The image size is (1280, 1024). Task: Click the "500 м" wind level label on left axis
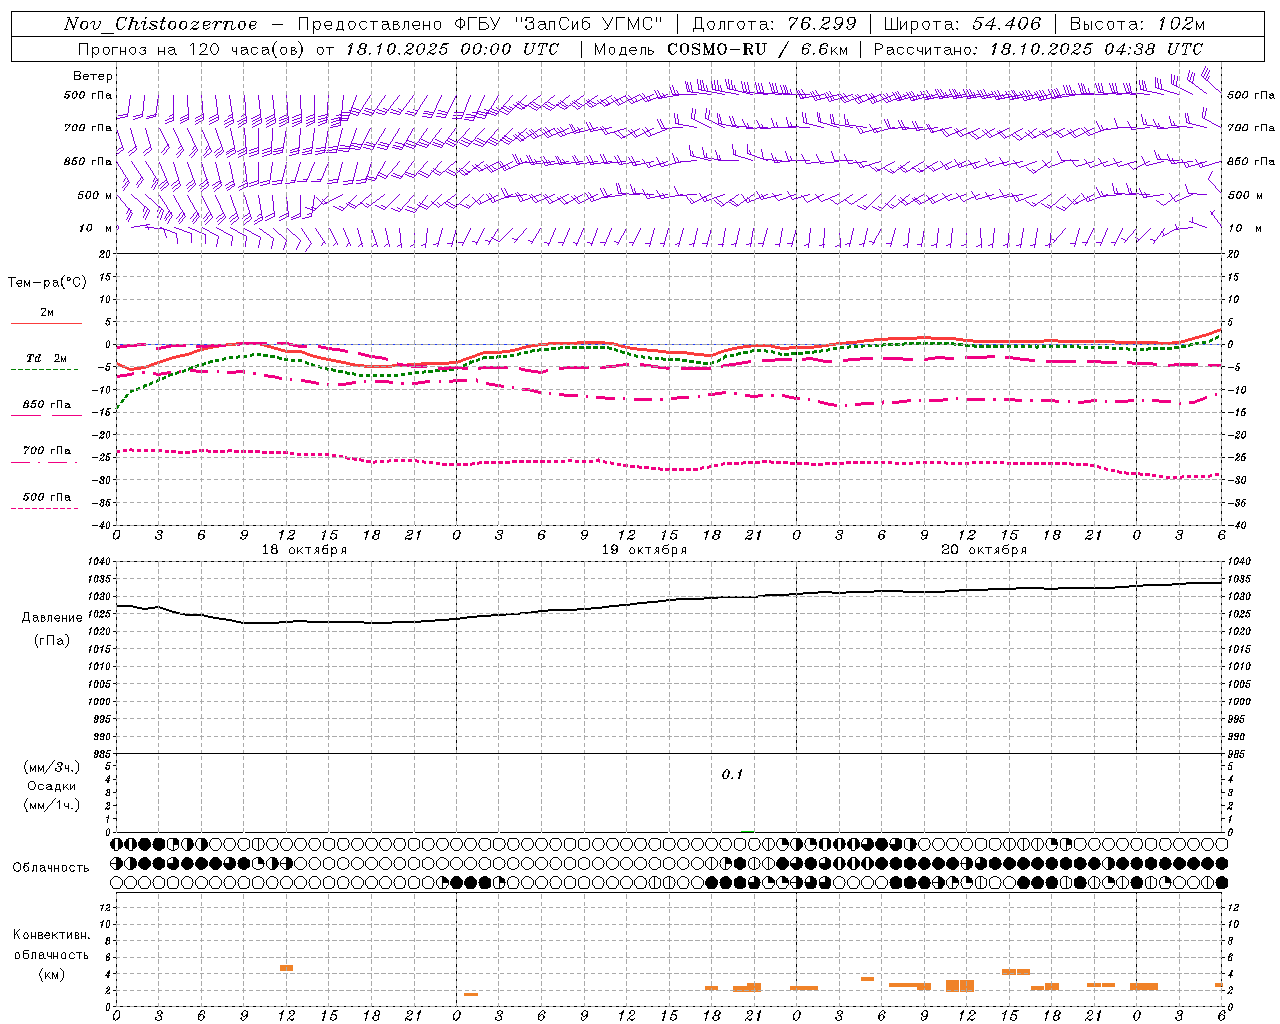[x=95, y=195]
